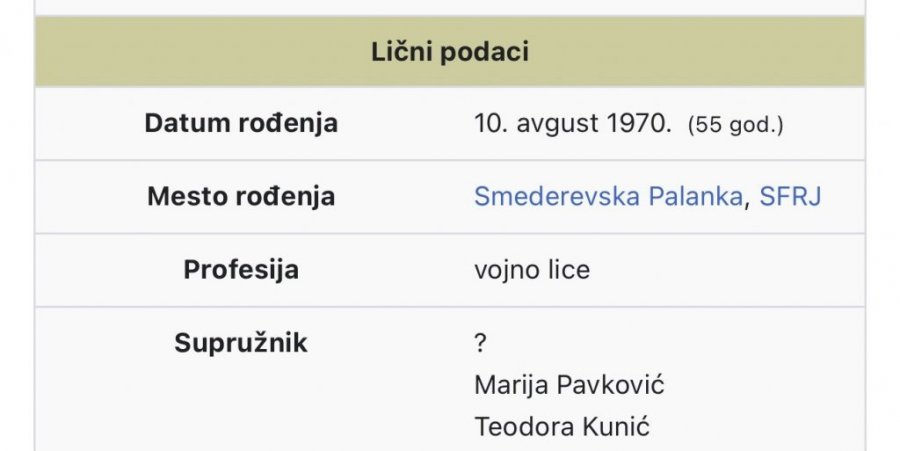This screenshot has width=900, height=451.
Task: Click the surname Kunić
Action: 614,428
